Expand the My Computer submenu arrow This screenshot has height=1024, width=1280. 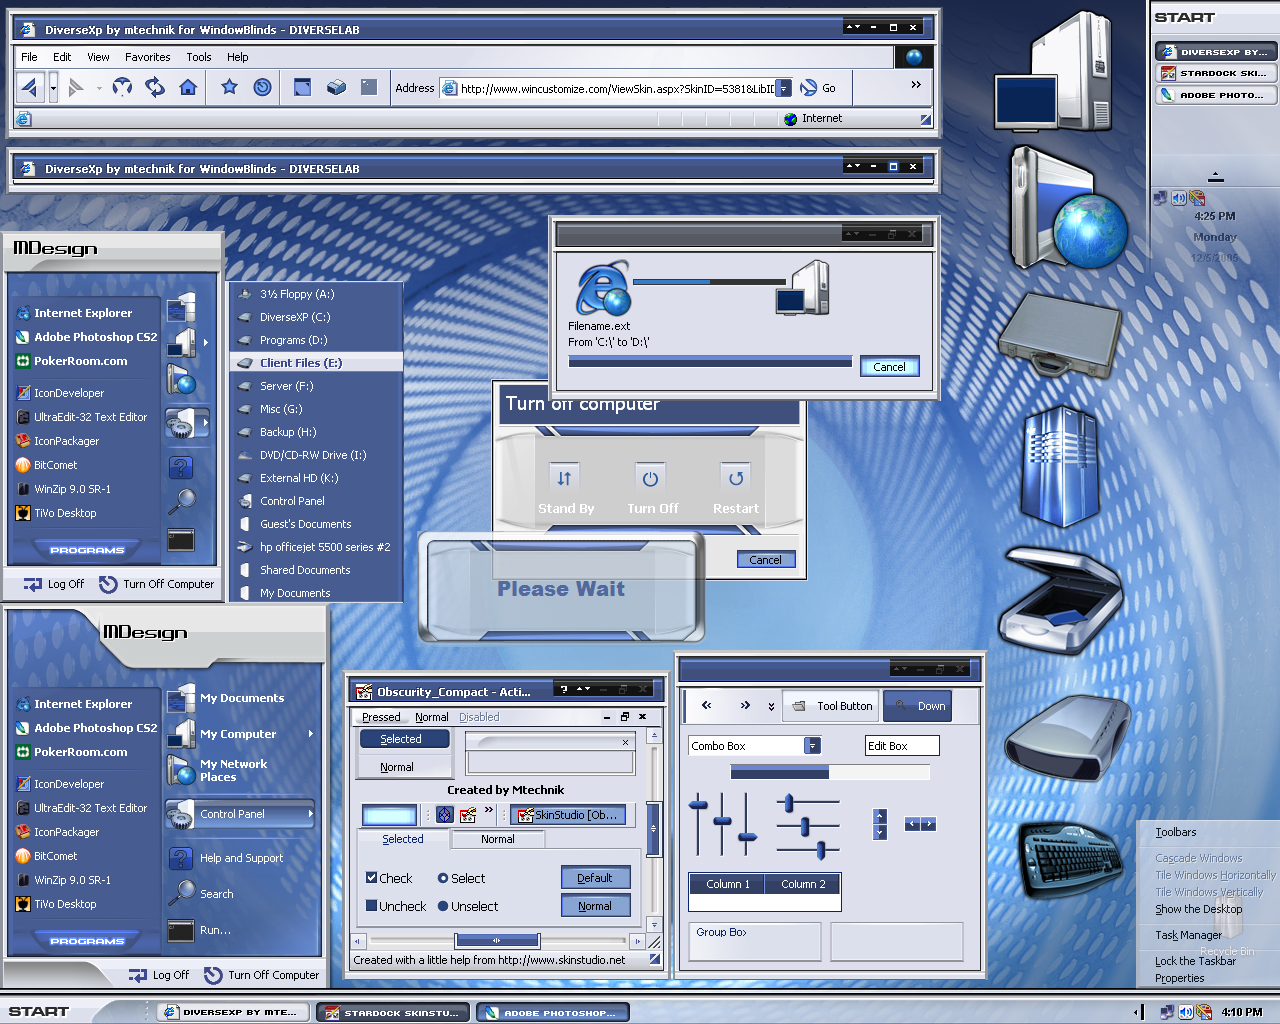[x=311, y=734]
